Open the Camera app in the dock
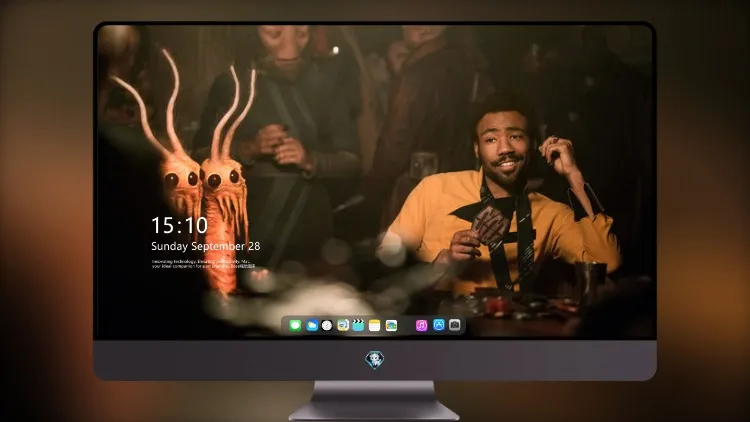The image size is (750, 422). click(455, 325)
